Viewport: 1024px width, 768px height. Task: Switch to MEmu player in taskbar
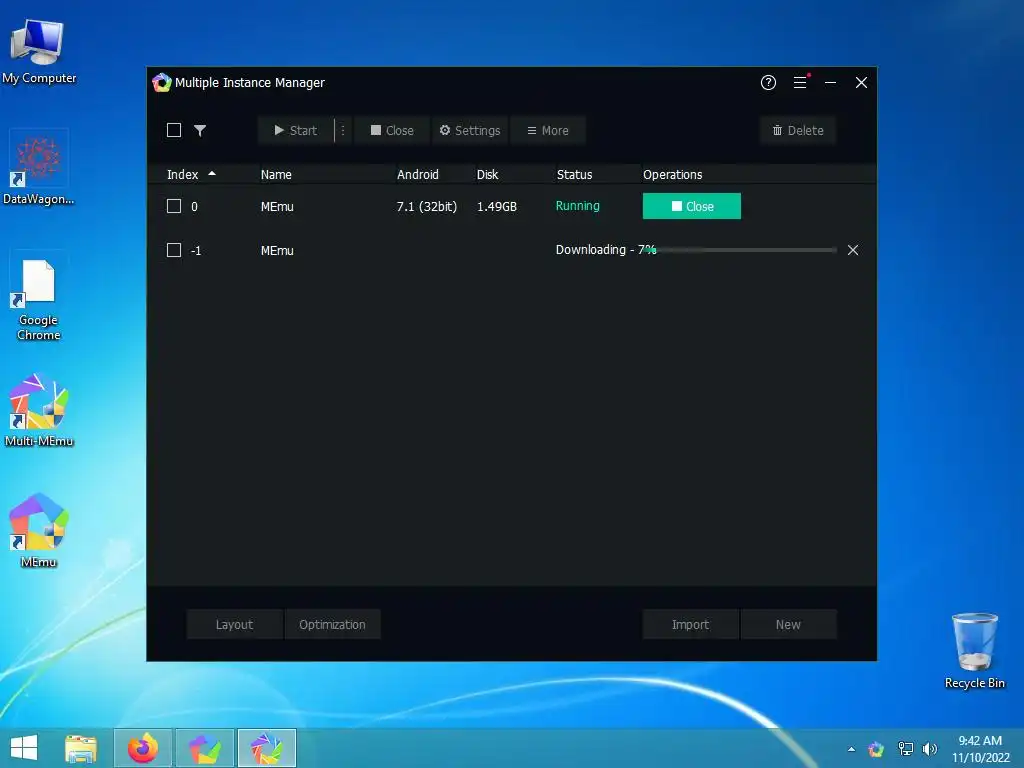pyautogui.click(x=204, y=748)
